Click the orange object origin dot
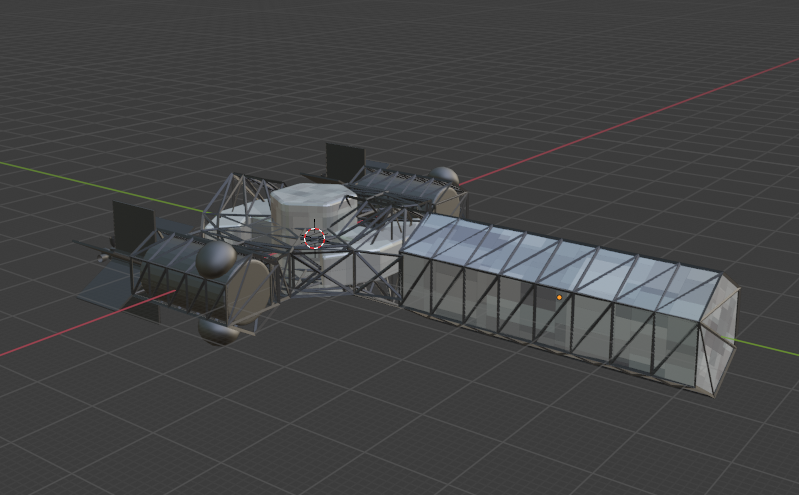Viewport: 799px width, 495px height. [559, 297]
